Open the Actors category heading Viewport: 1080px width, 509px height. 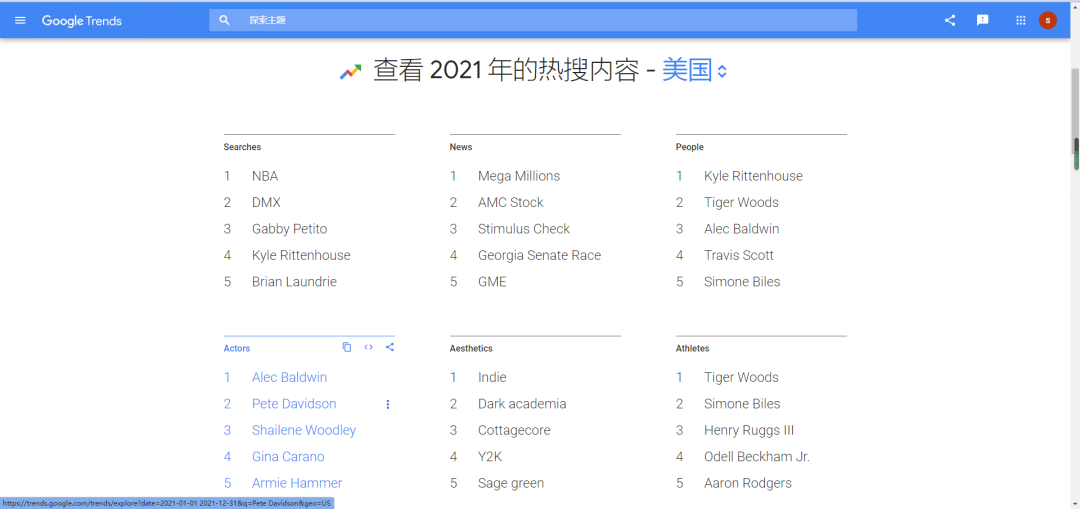point(237,348)
